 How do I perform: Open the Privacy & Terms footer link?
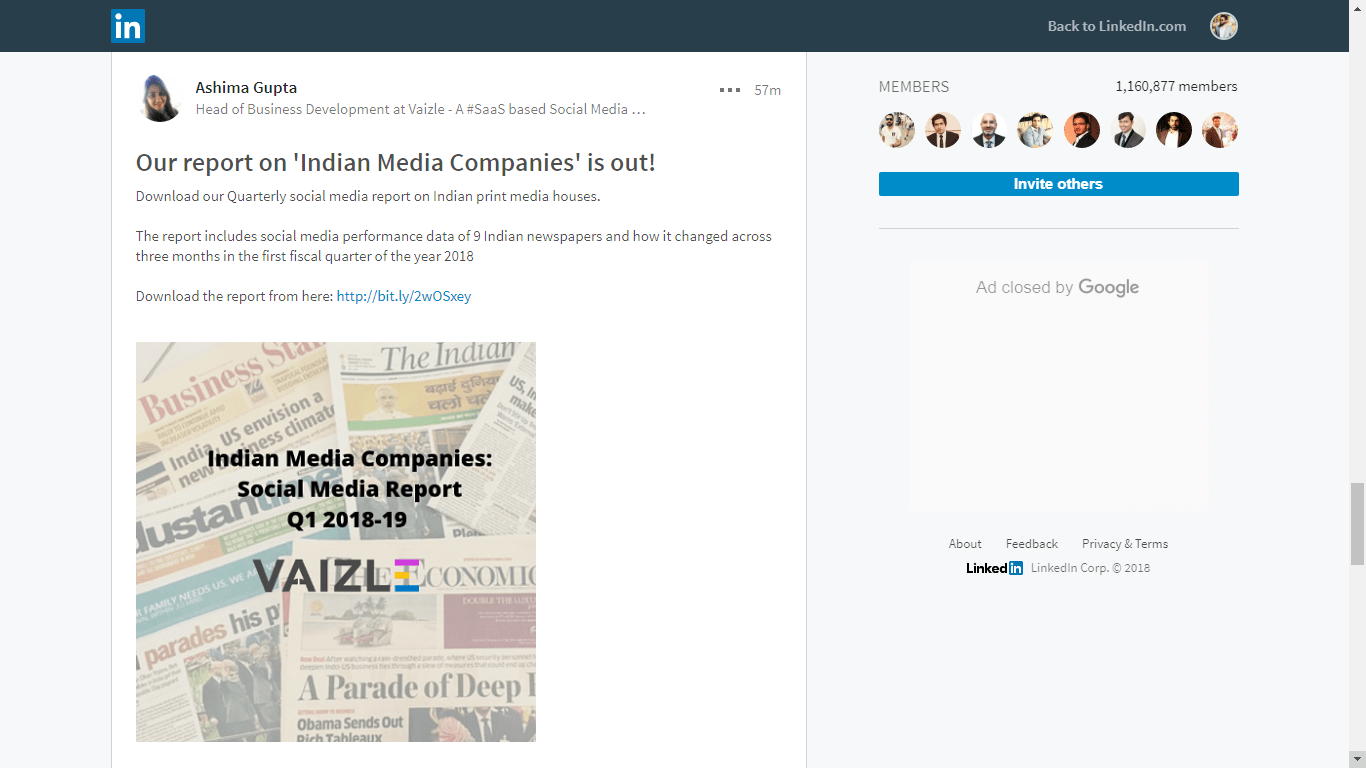pyautogui.click(x=1125, y=544)
